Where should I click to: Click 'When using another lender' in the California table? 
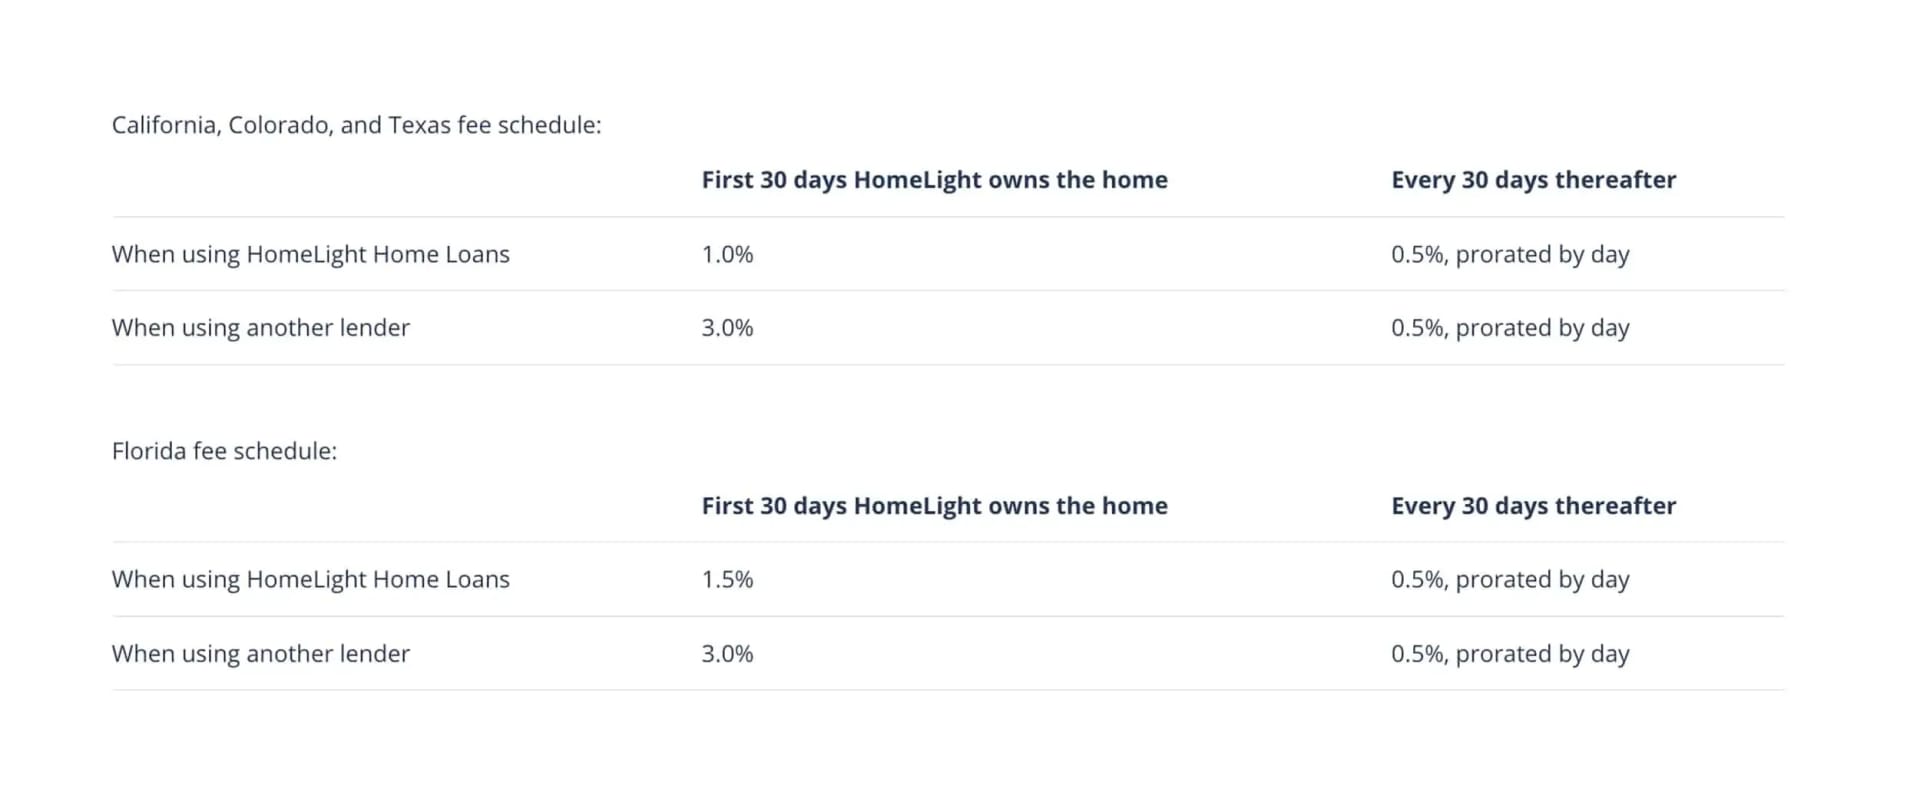click(261, 328)
